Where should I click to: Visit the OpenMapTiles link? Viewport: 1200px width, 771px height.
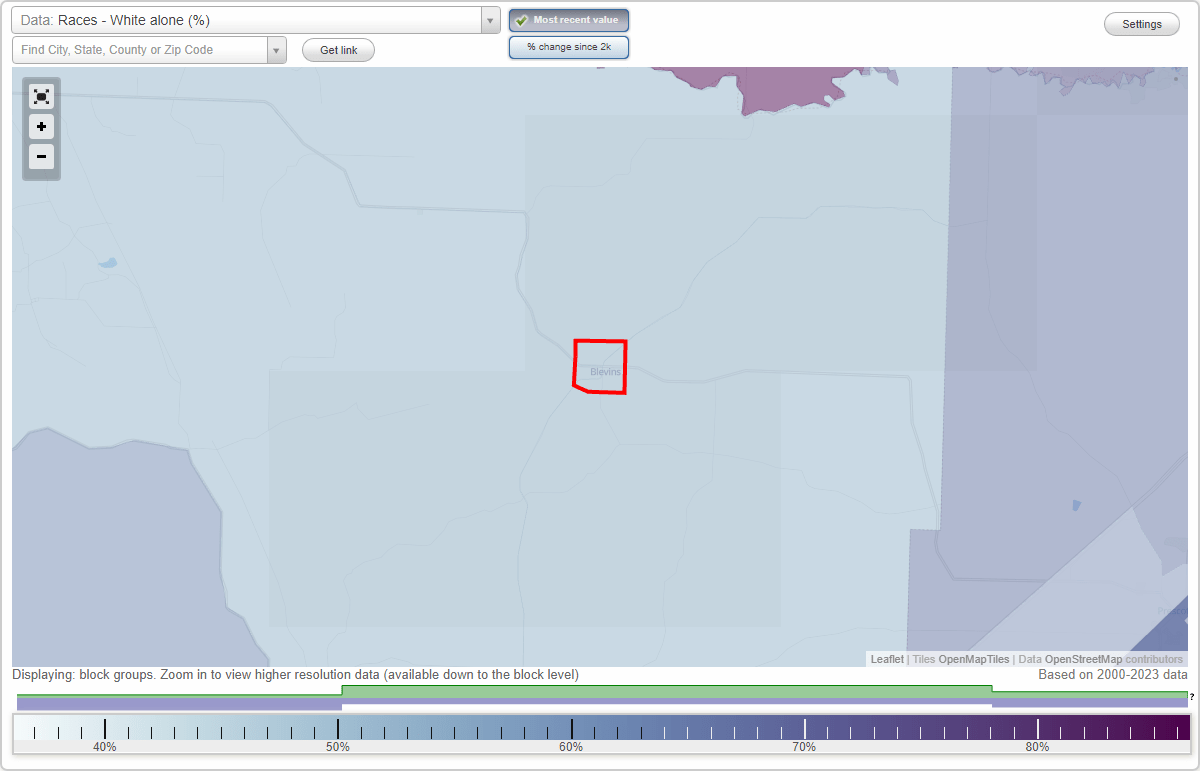[973, 659]
